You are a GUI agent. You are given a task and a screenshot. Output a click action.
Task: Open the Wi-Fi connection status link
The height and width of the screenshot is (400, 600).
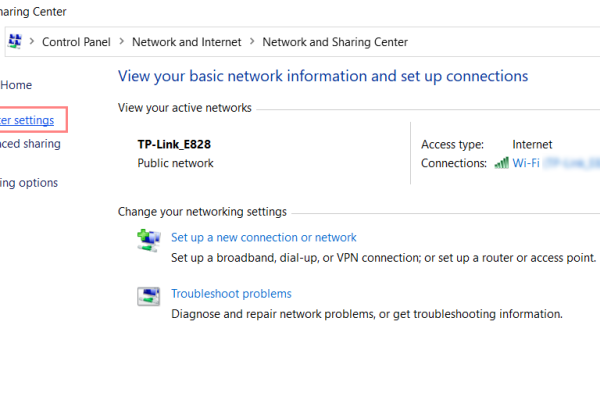pos(526,163)
